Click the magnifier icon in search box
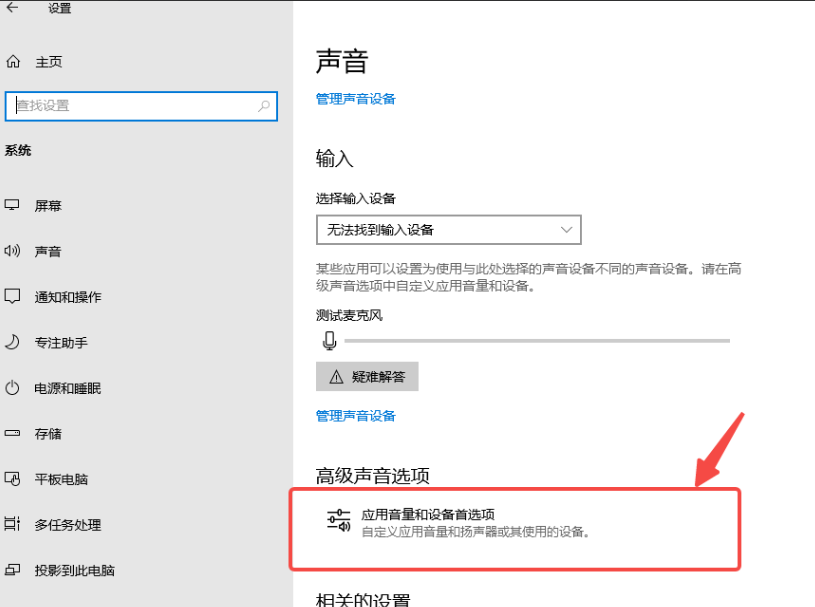The width and height of the screenshot is (815, 607). 264,106
